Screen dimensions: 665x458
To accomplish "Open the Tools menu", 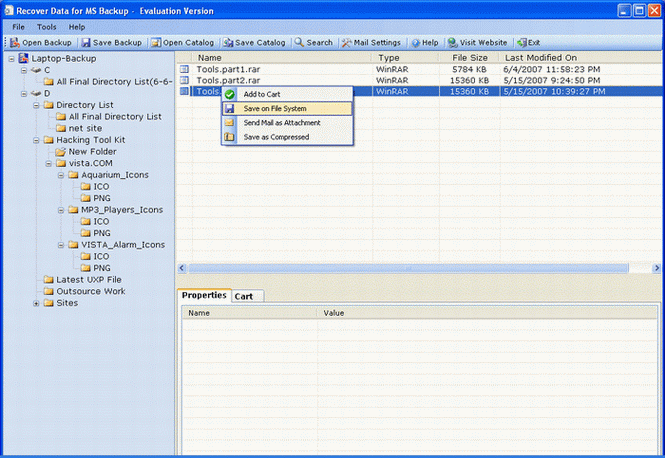I will (x=46, y=26).
